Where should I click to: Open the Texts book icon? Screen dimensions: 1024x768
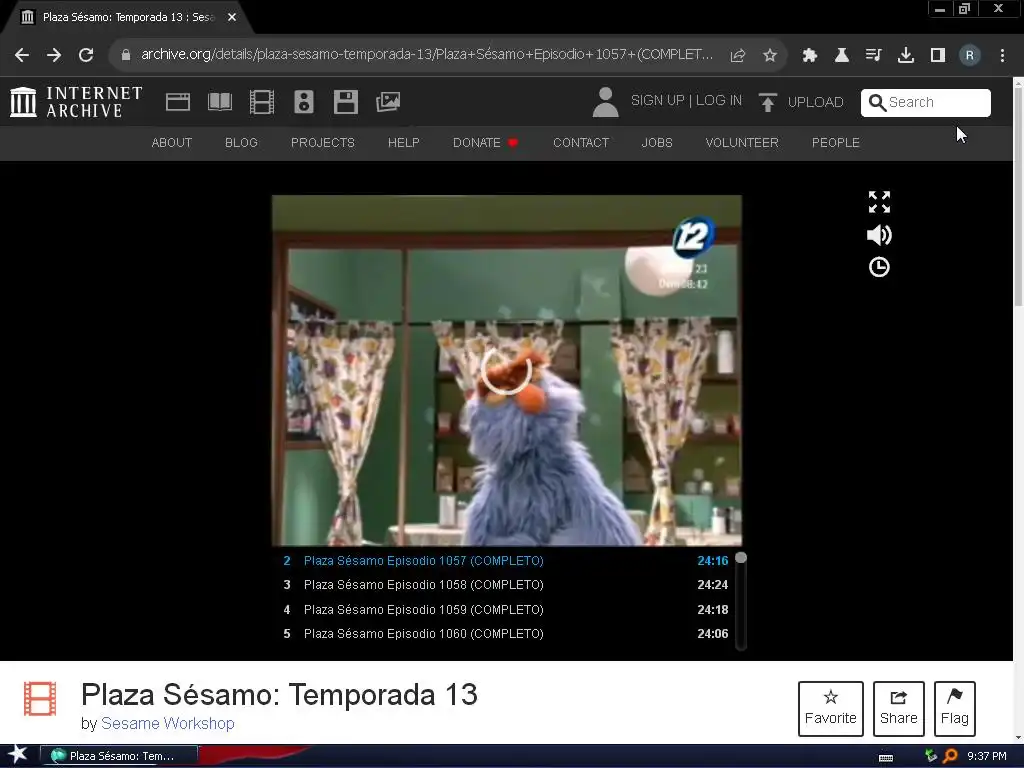click(x=219, y=102)
